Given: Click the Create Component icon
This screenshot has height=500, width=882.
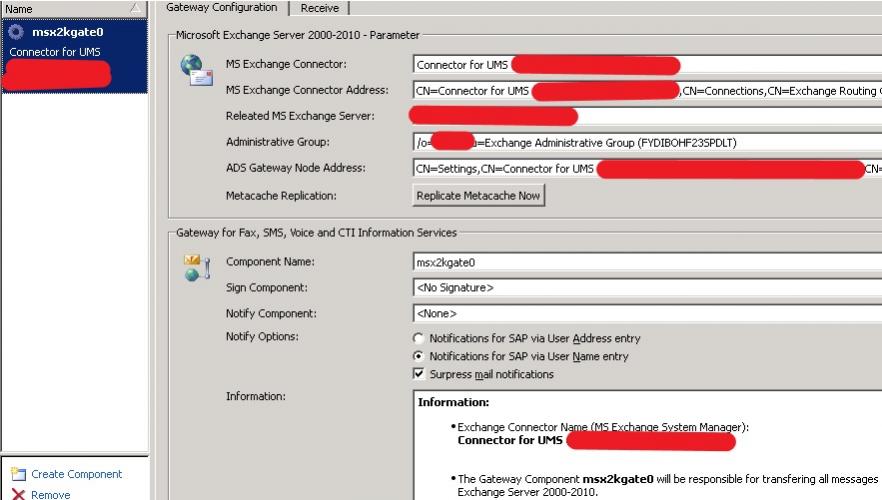Looking at the screenshot, I should pos(18,474).
